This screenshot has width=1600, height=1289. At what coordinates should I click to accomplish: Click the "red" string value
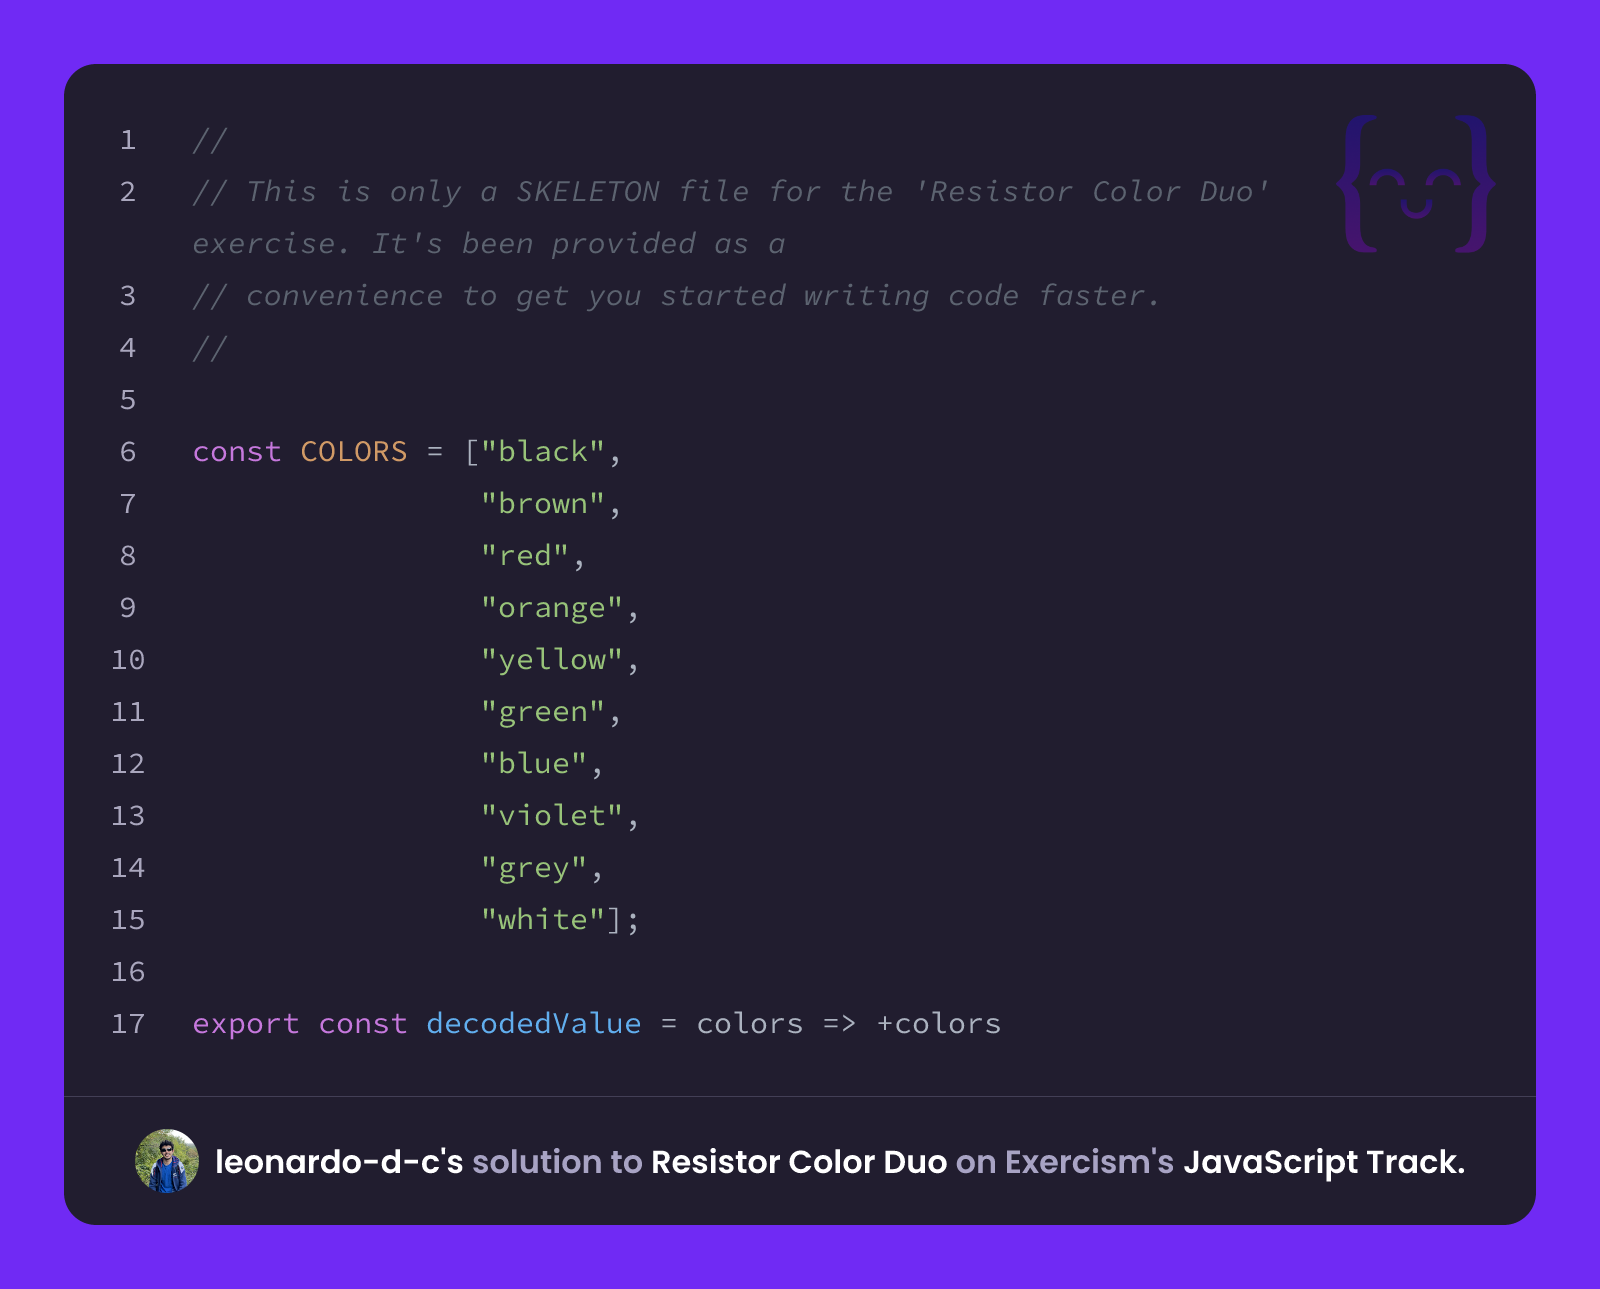click(525, 556)
